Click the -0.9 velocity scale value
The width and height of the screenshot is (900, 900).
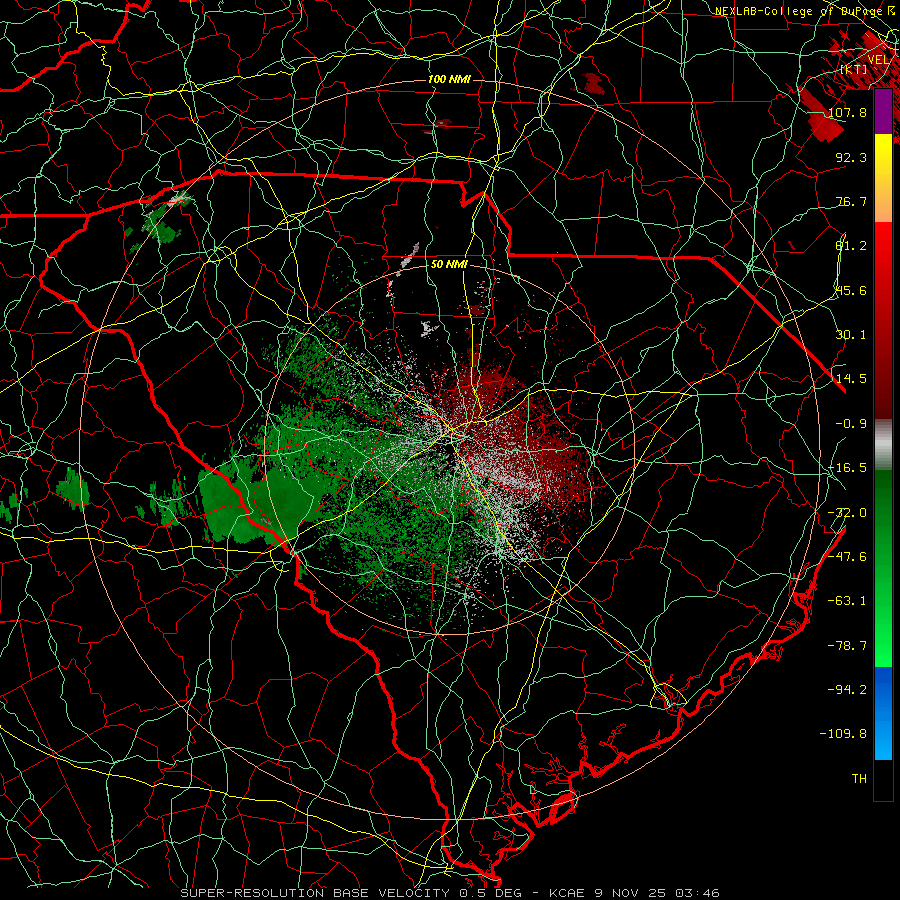coord(851,424)
